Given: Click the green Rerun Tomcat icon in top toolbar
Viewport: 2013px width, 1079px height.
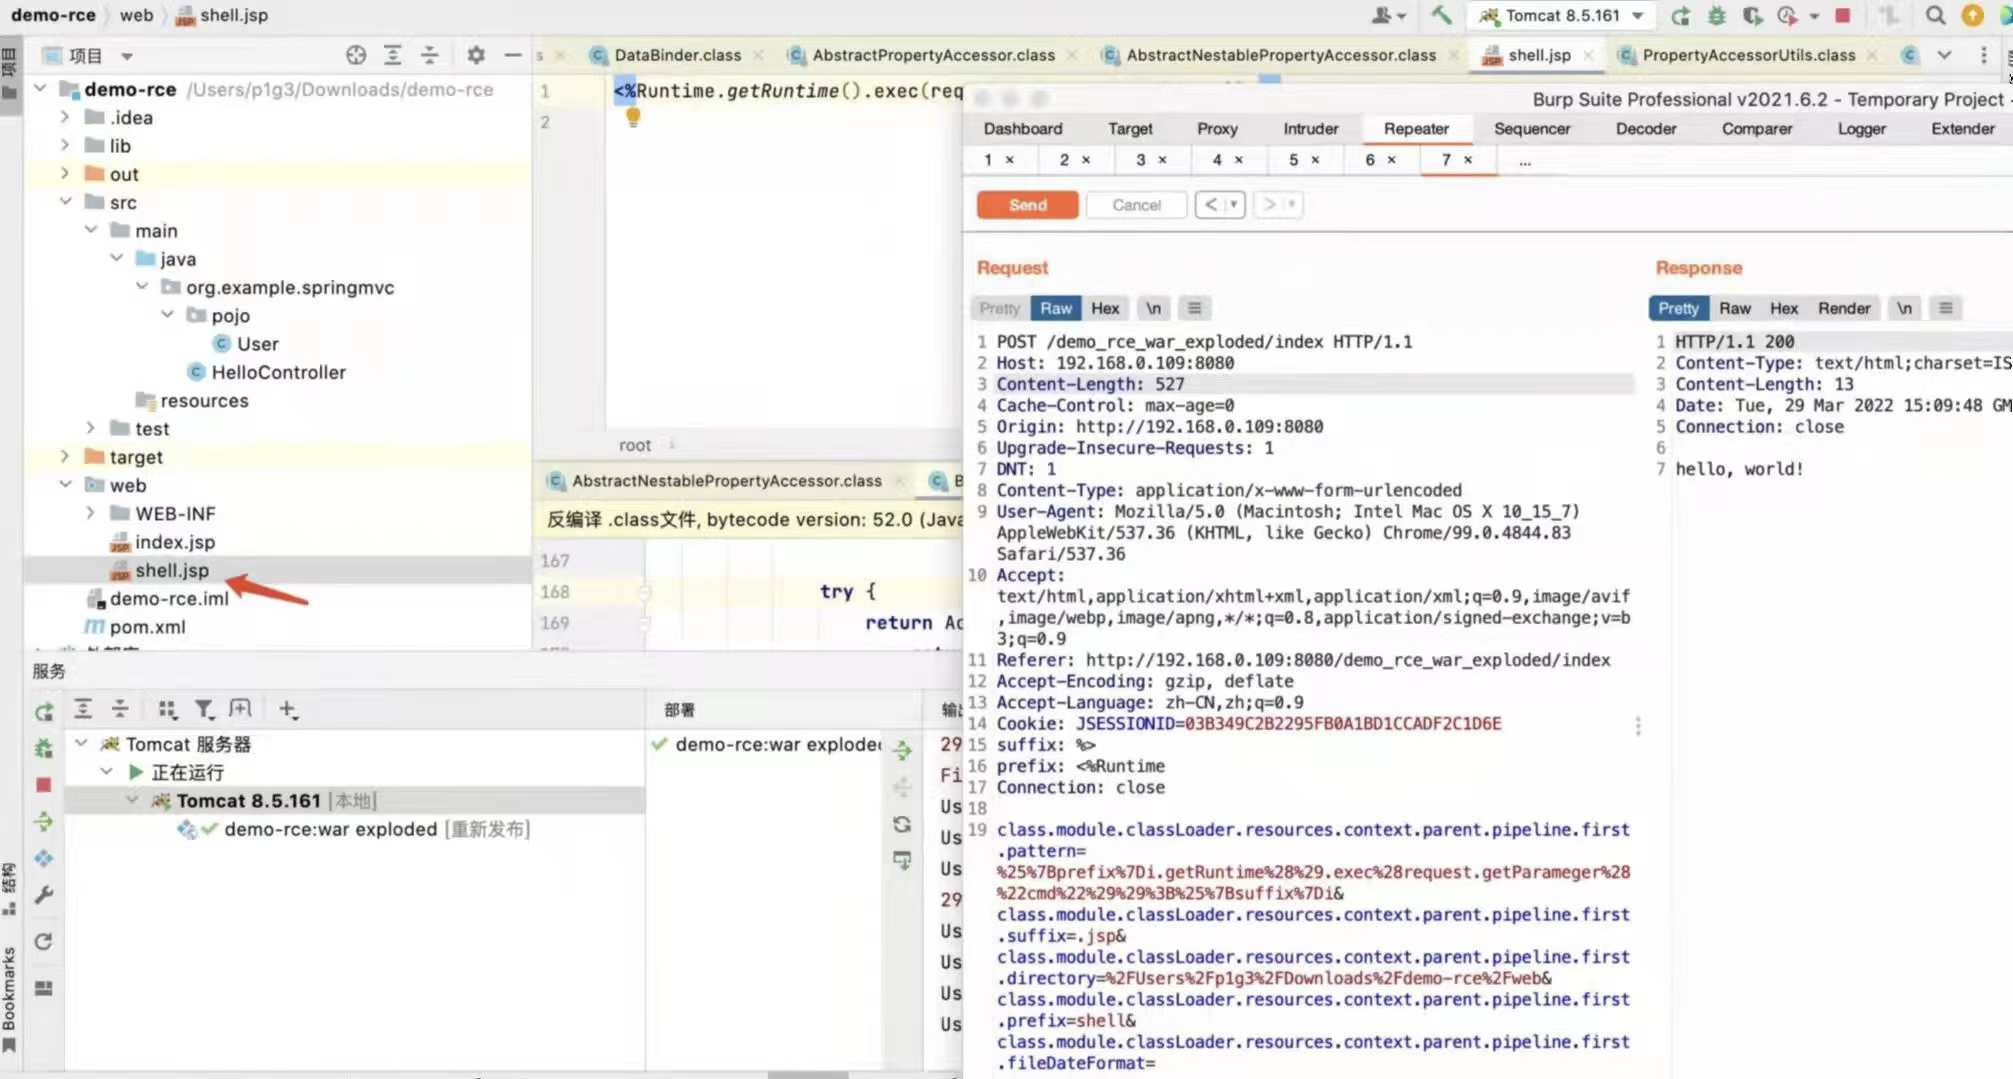Looking at the screenshot, I should pyautogui.click(x=1681, y=15).
